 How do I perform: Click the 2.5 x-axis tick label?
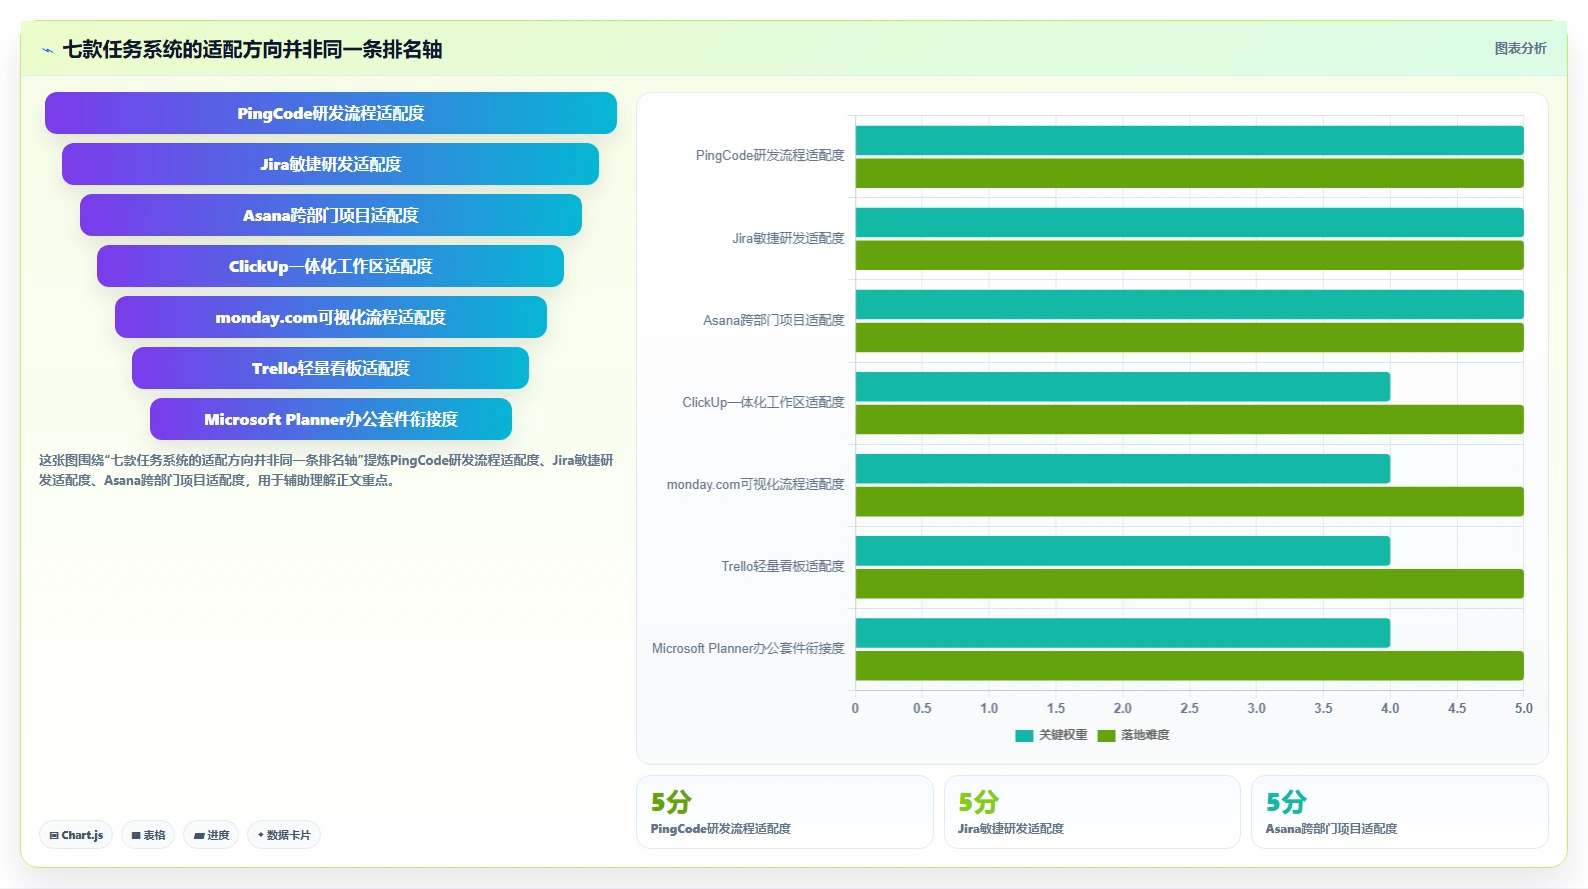coord(1189,708)
